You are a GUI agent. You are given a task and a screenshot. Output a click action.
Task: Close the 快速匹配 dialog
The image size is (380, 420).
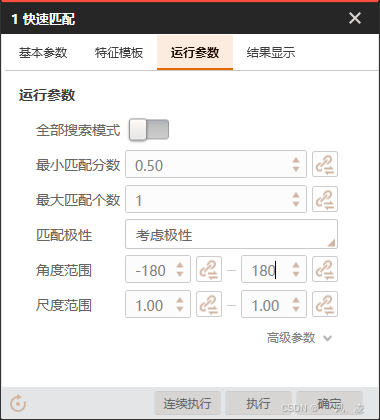(x=355, y=18)
